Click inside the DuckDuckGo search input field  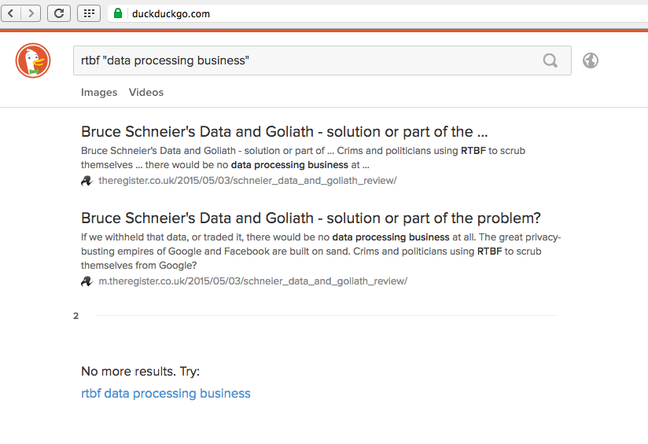tap(308, 60)
